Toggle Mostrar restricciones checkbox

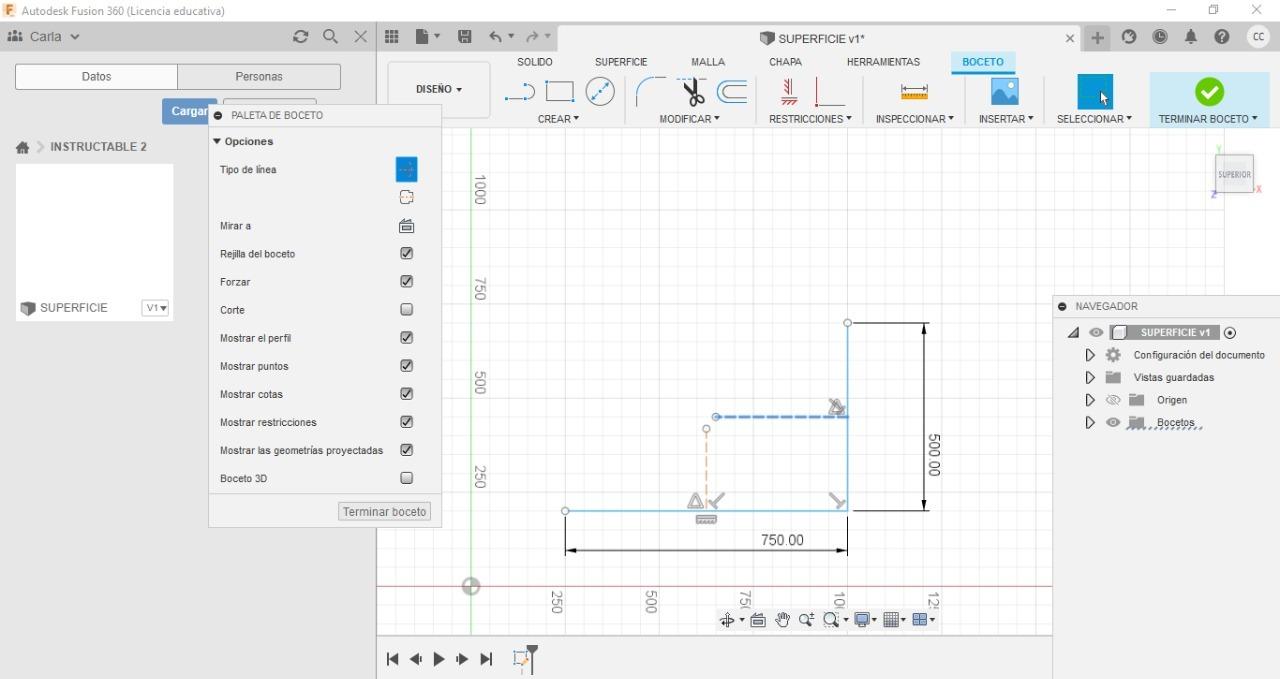click(407, 422)
